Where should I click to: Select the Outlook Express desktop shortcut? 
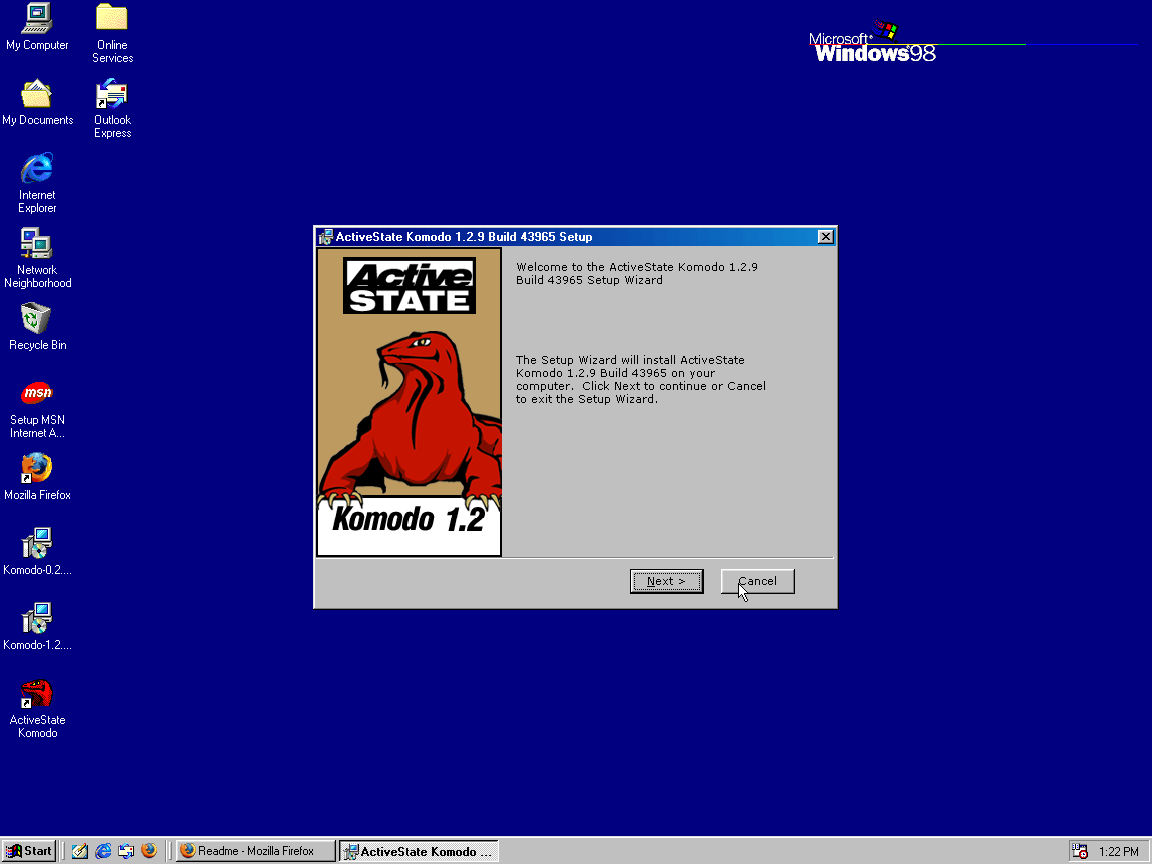click(x=112, y=109)
